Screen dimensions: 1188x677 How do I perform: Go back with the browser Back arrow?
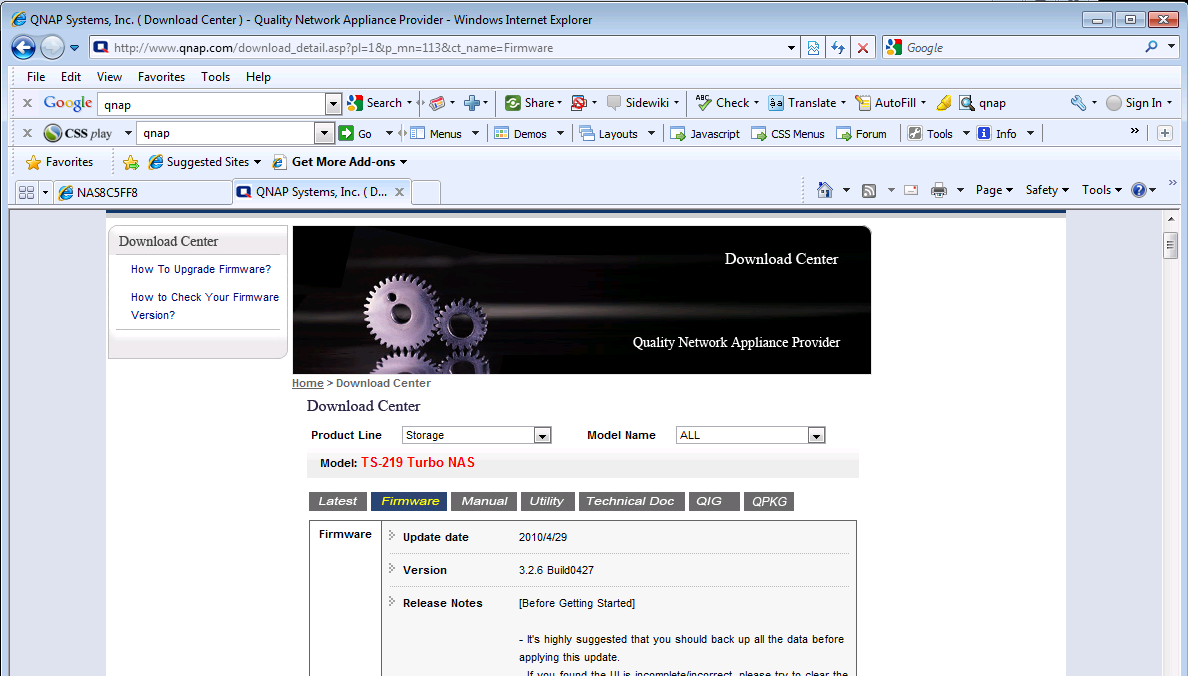pyautogui.click(x=23, y=48)
